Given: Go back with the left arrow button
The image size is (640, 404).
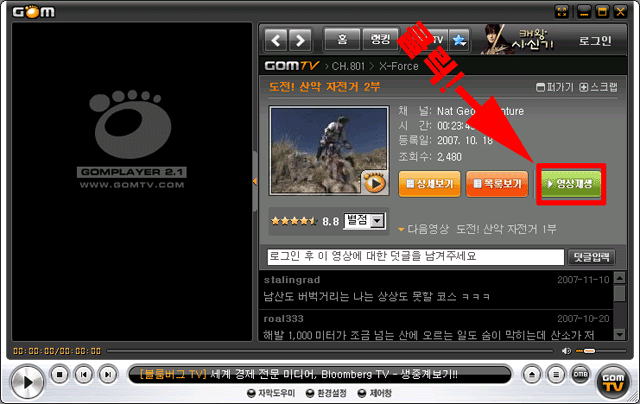Looking at the screenshot, I should click(276, 41).
